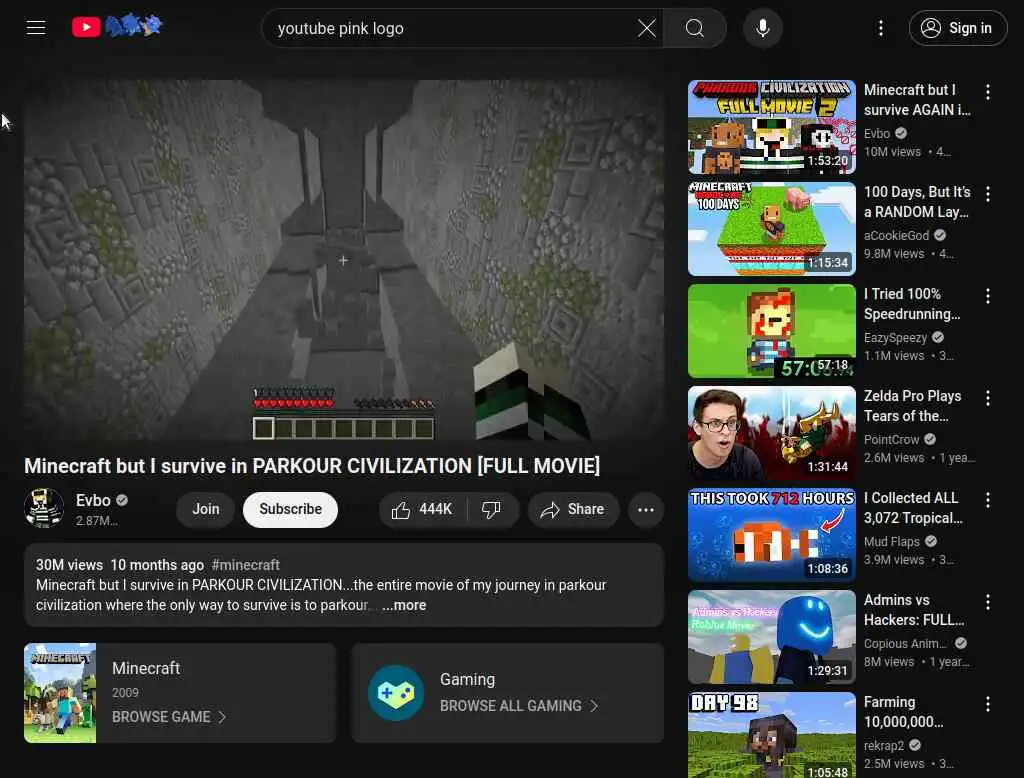Screen dimensions: 1024x778
Task: Click the magnifier search button
Action: pos(694,28)
